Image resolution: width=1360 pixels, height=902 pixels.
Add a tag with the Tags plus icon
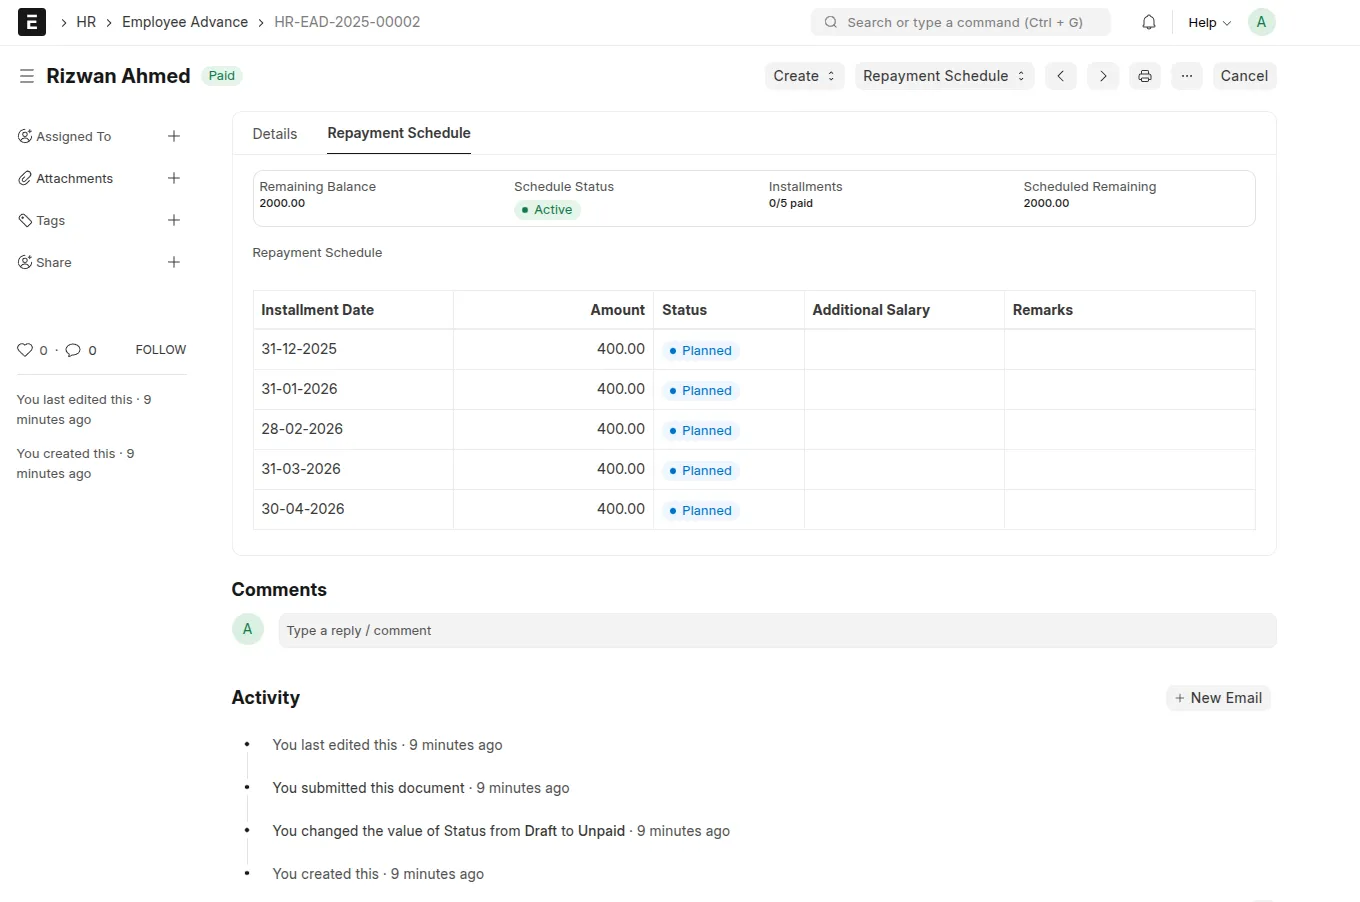pyautogui.click(x=174, y=220)
